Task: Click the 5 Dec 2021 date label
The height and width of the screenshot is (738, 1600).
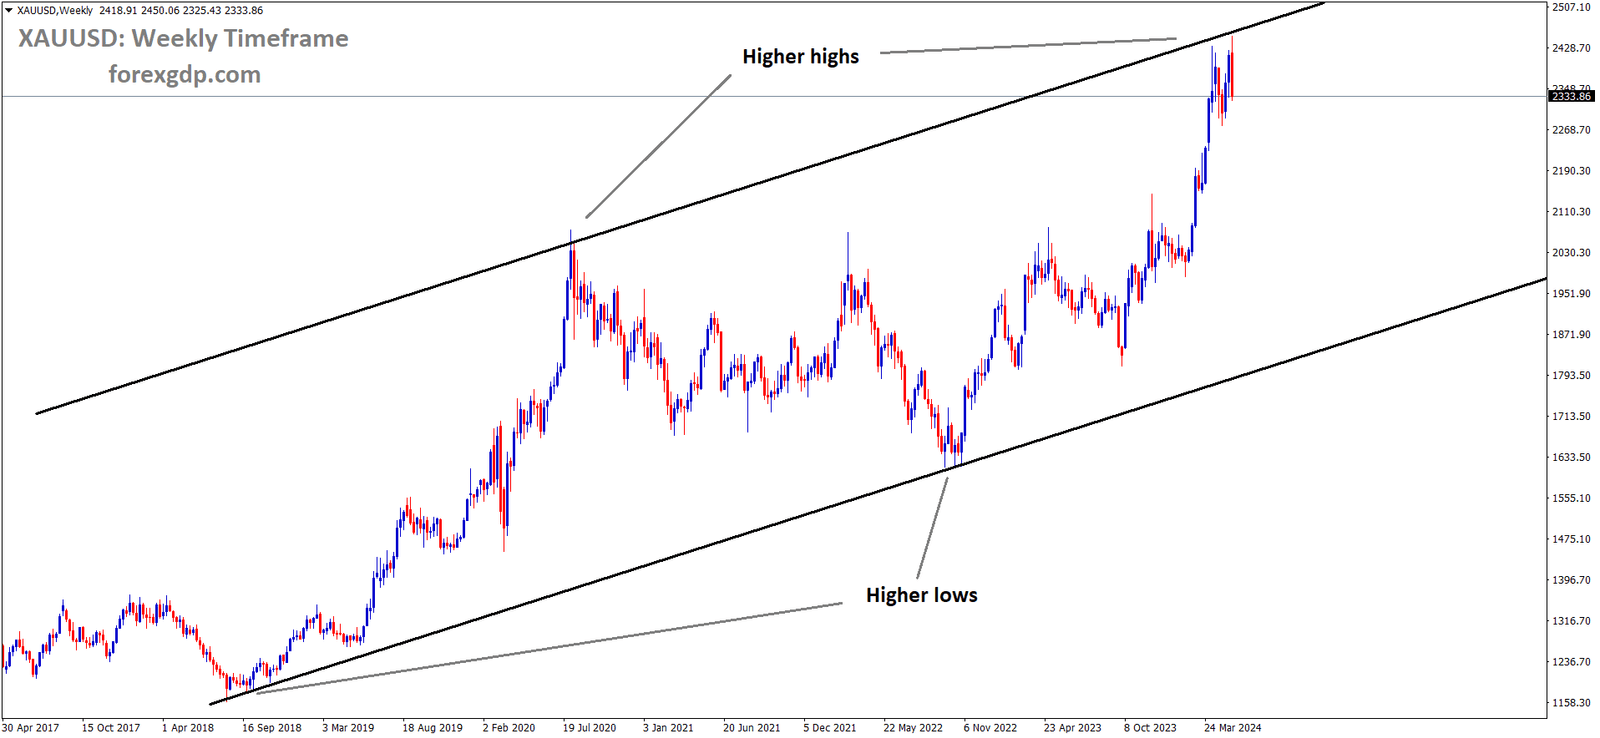Action: (830, 728)
